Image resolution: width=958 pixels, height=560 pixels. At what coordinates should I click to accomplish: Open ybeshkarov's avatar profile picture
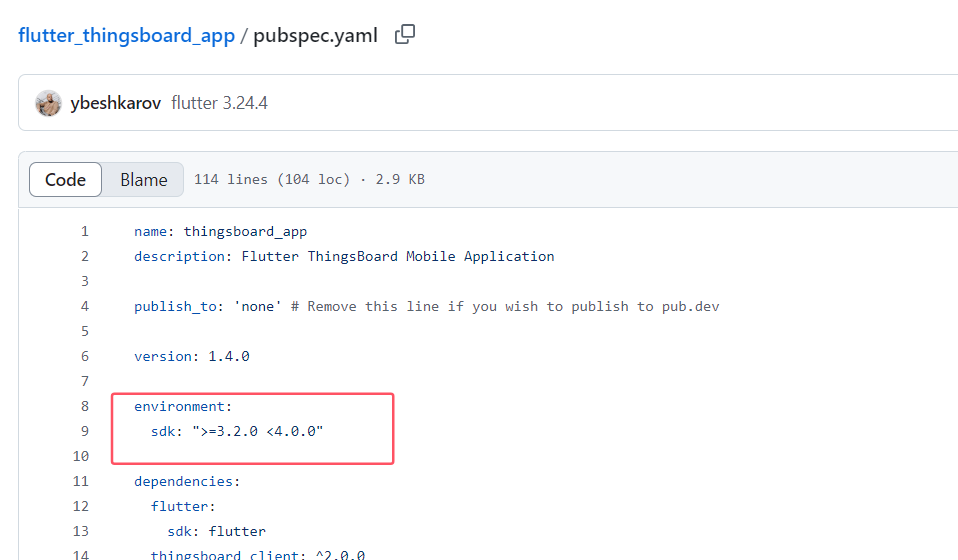click(48, 103)
